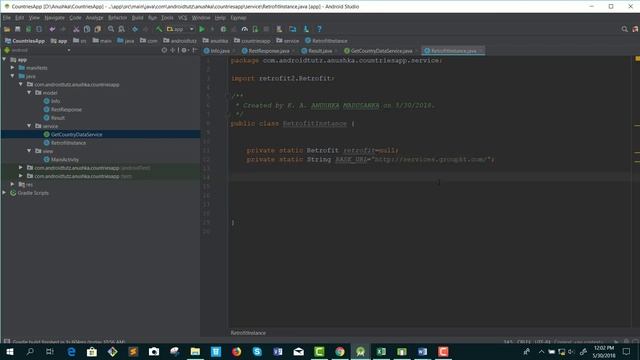Screen dimensions: 640x360
Task: Open the Navigate menu
Action: [x=55, y=18]
